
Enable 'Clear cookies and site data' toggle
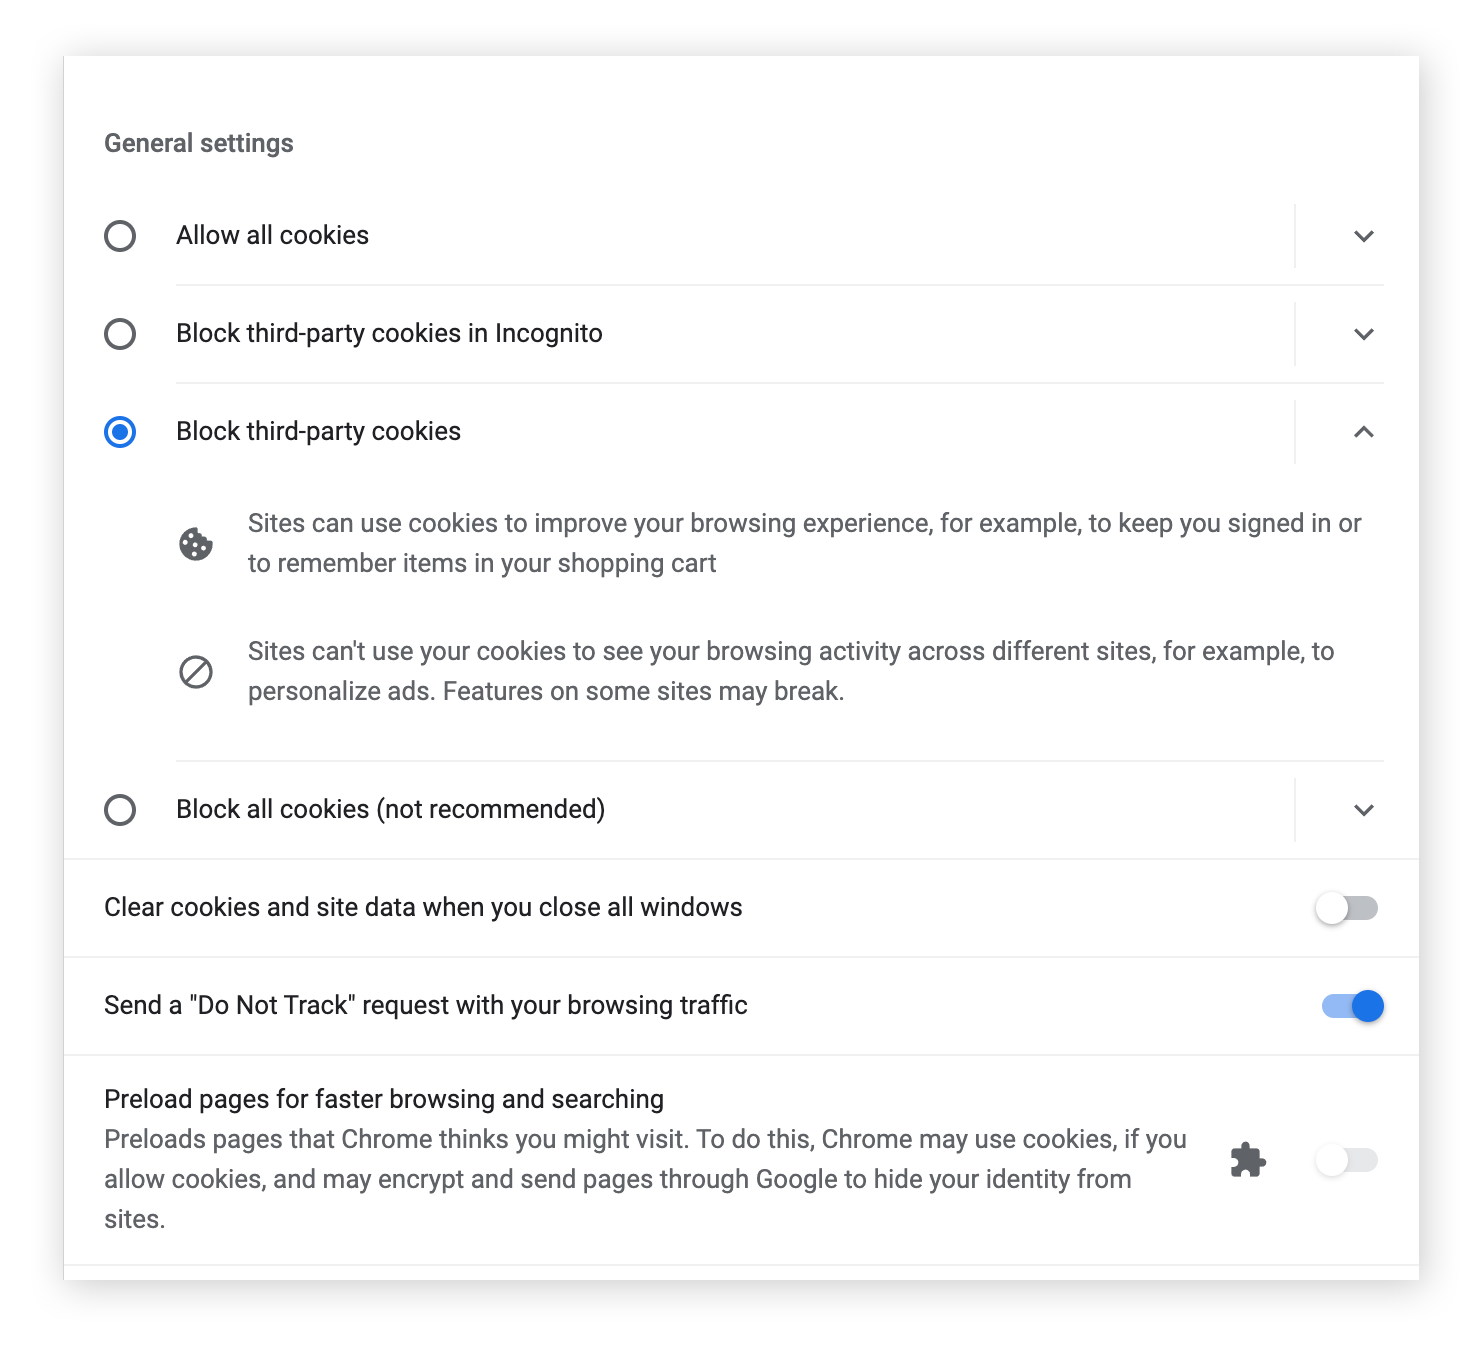pyautogui.click(x=1345, y=908)
